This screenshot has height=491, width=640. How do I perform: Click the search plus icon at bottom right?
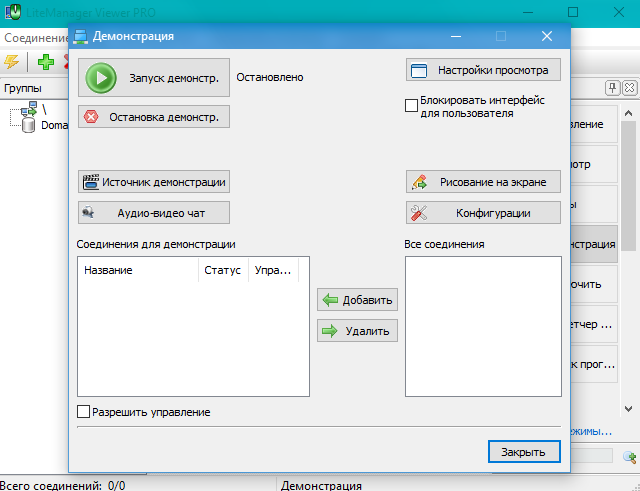630,456
